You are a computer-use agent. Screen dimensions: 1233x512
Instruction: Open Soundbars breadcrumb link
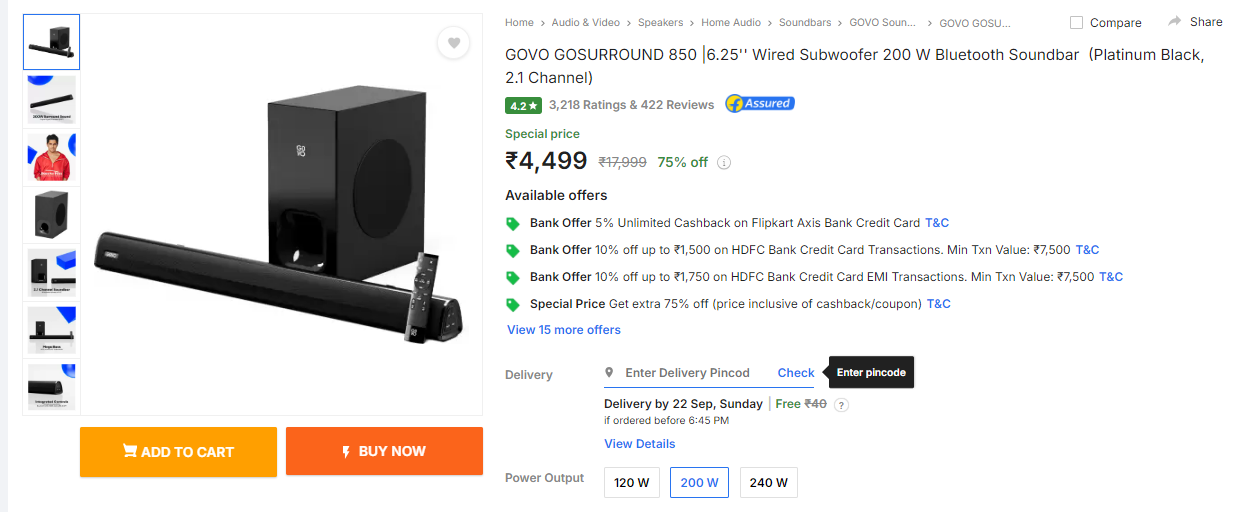pos(805,22)
